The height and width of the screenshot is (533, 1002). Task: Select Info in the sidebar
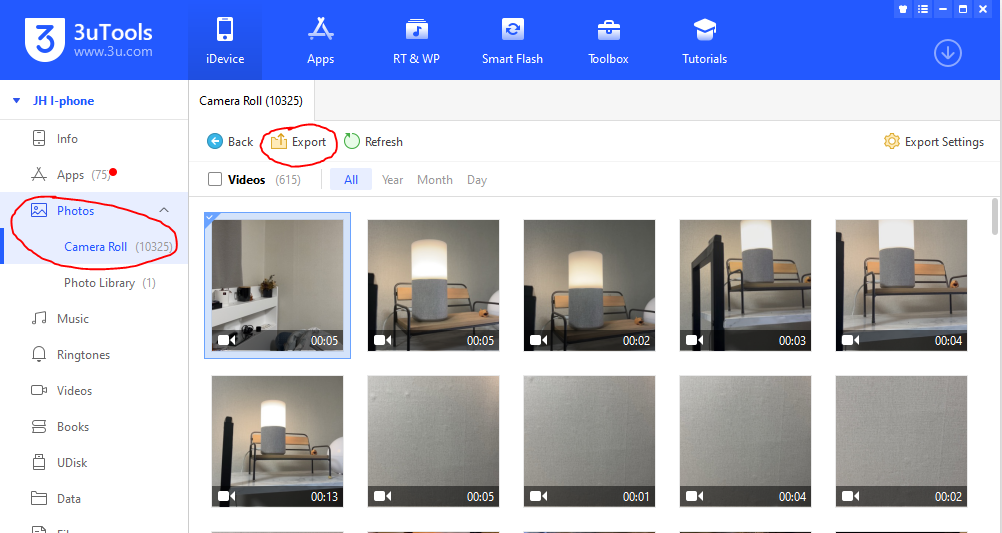coord(94,139)
